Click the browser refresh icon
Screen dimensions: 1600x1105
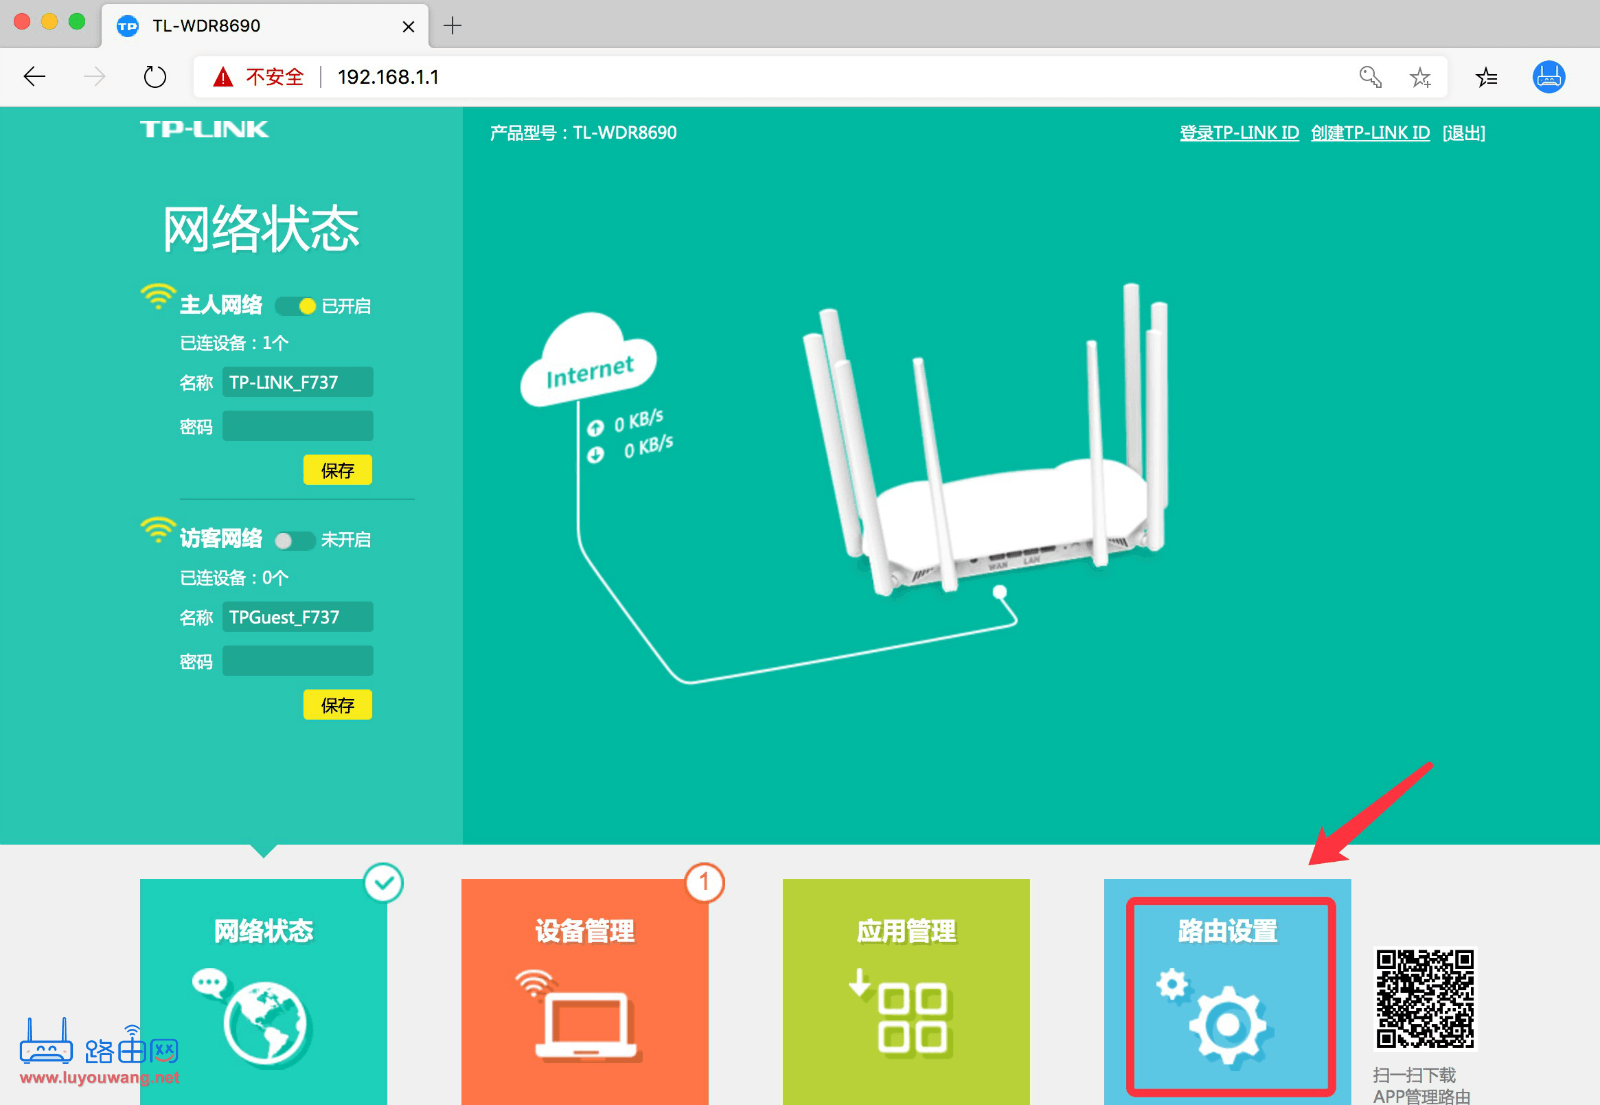(155, 77)
